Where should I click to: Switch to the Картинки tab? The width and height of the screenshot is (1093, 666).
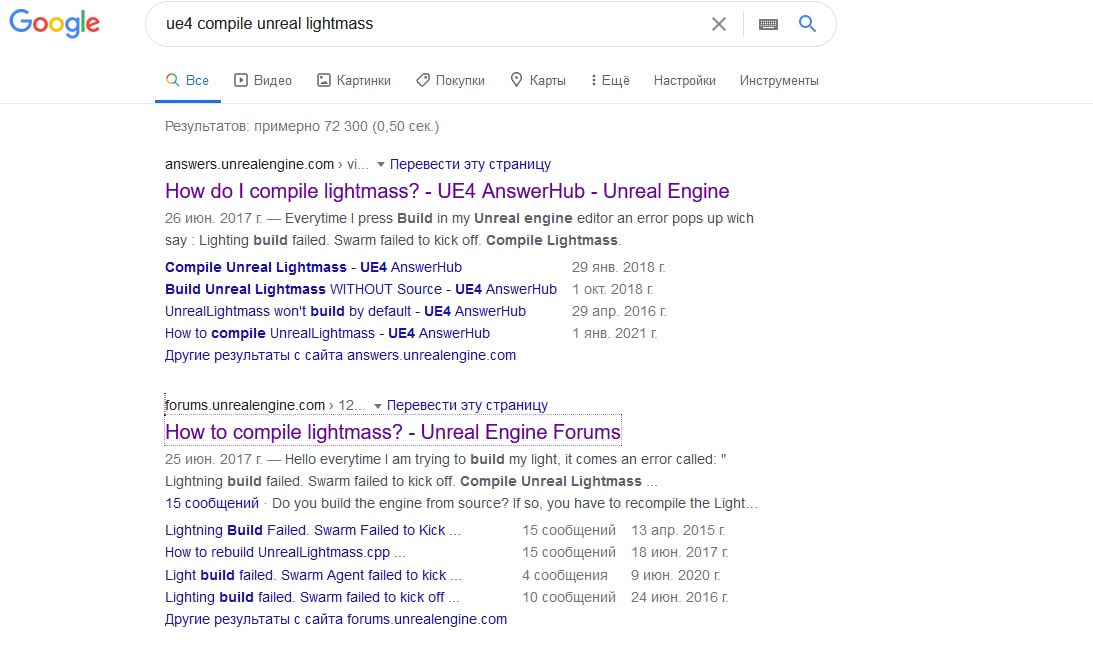coord(354,81)
